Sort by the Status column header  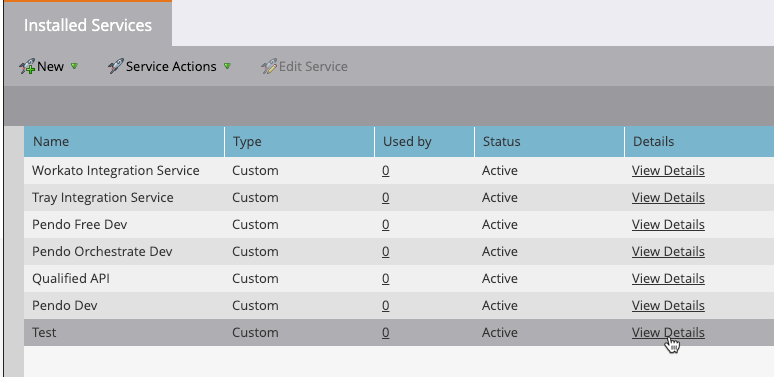549,142
